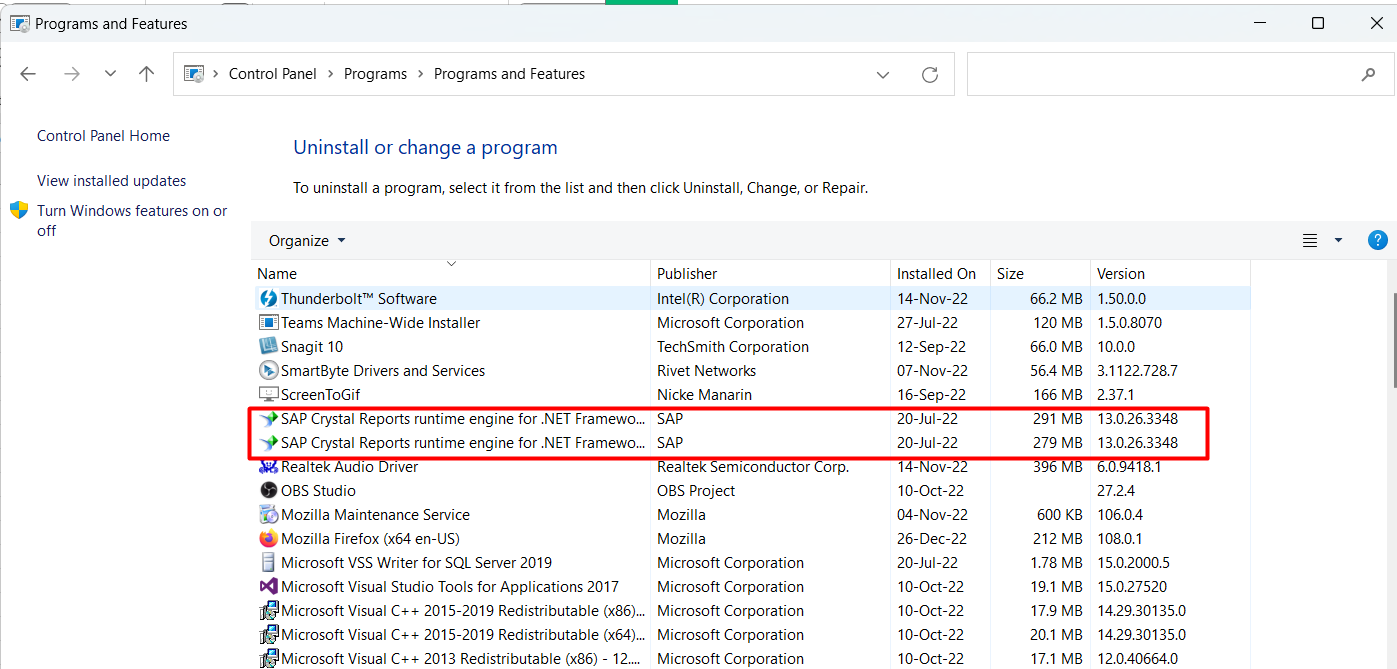Go back with the Back arrow
1397x669 pixels.
[28, 74]
